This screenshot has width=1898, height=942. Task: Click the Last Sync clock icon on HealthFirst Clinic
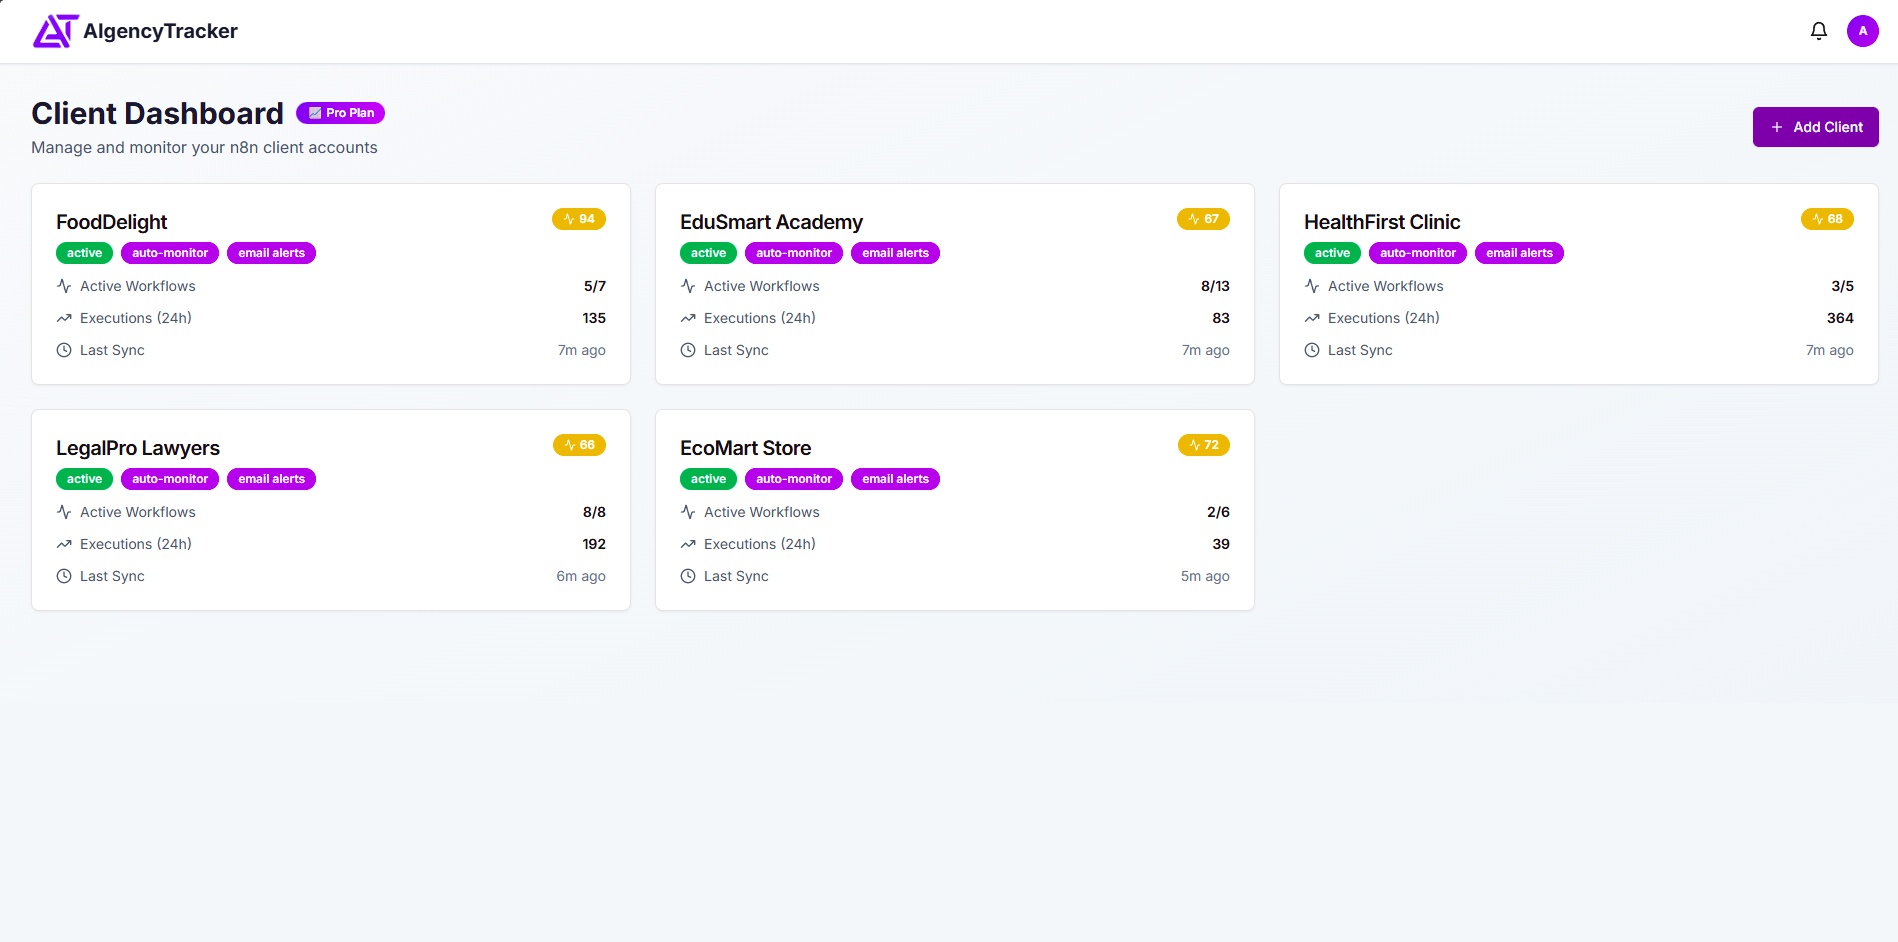tap(1311, 350)
